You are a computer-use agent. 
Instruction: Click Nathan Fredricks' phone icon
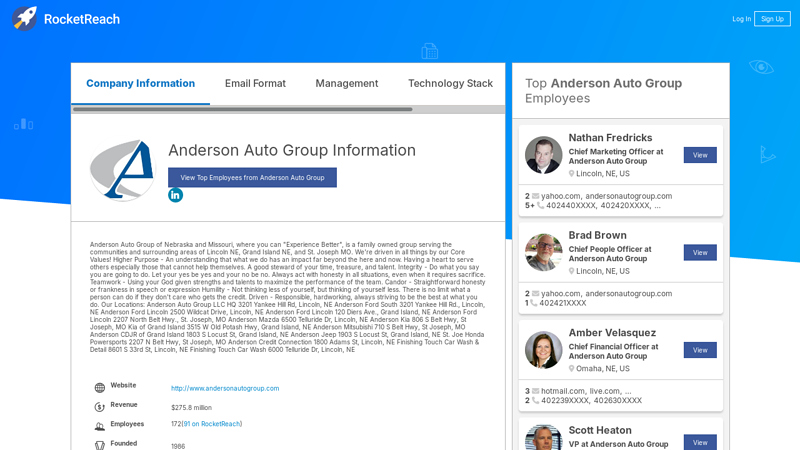click(540, 206)
